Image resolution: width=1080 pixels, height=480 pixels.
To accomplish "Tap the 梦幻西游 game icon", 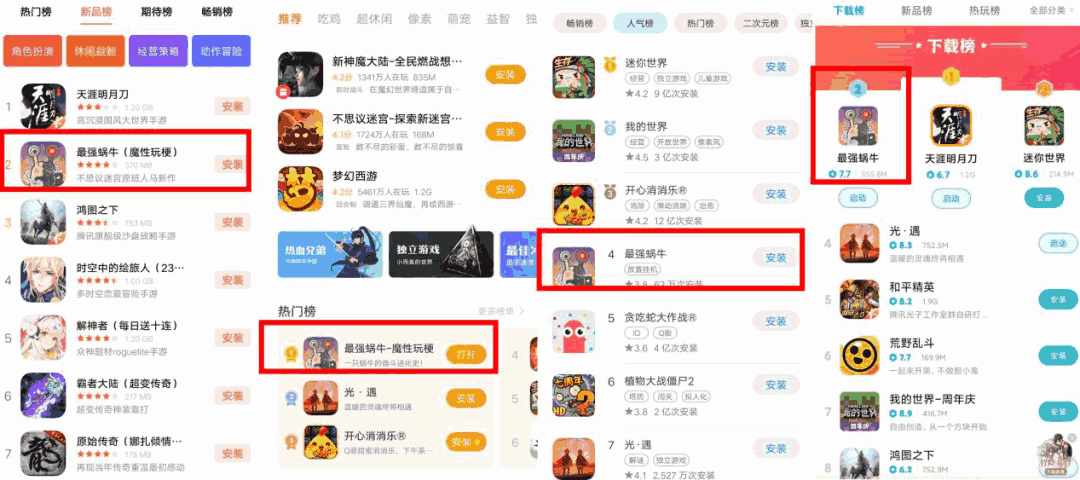I will click(x=300, y=189).
